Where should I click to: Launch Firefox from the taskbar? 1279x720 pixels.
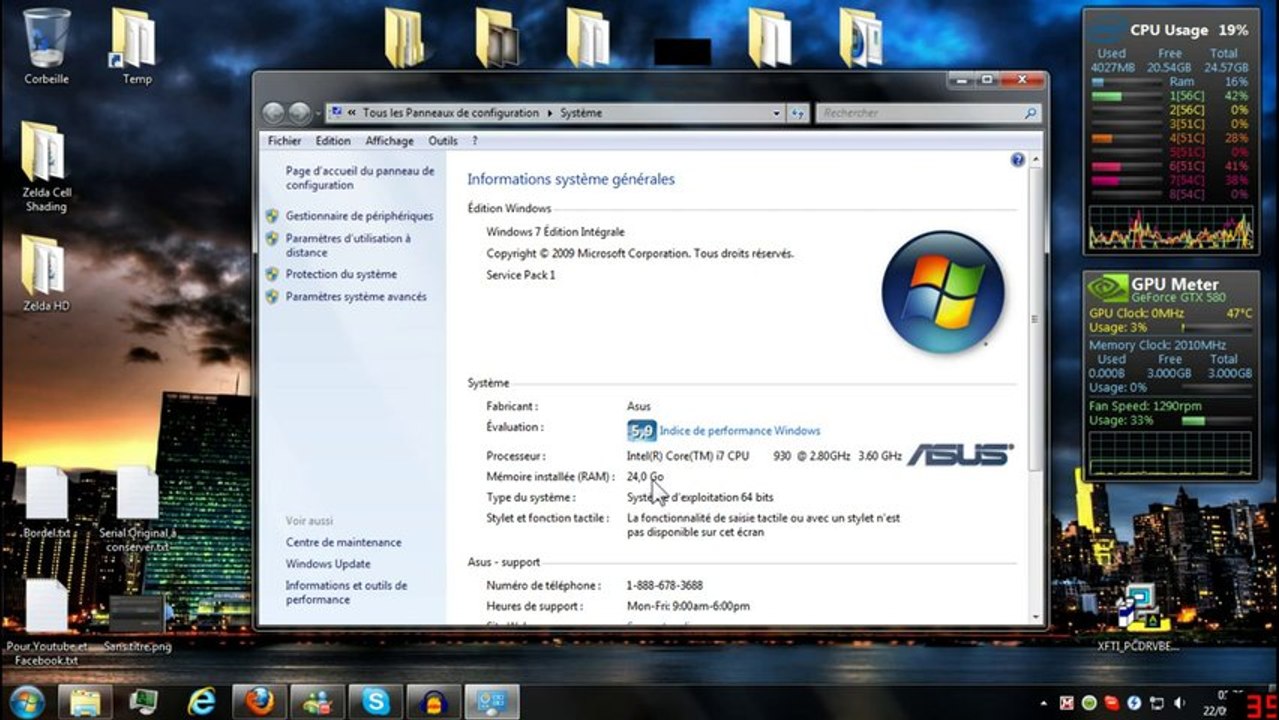pos(259,702)
